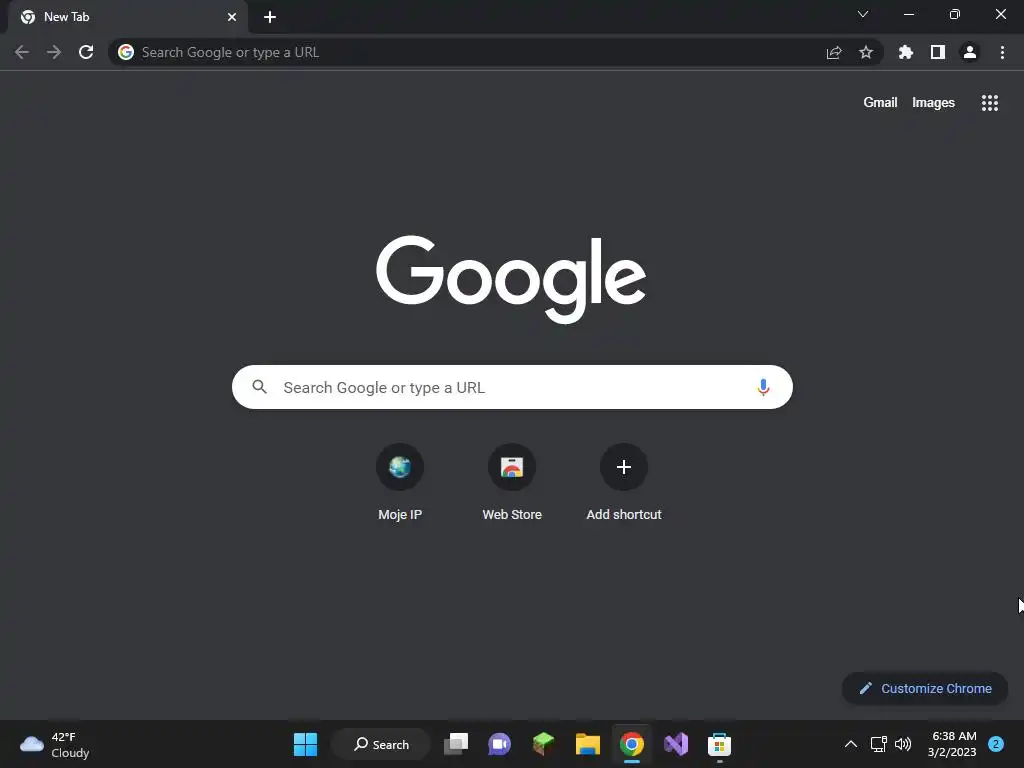The height and width of the screenshot is (768, 1024).
Task: Open Minecraft block icon on taskbar
Action: [x=543, y=744]
